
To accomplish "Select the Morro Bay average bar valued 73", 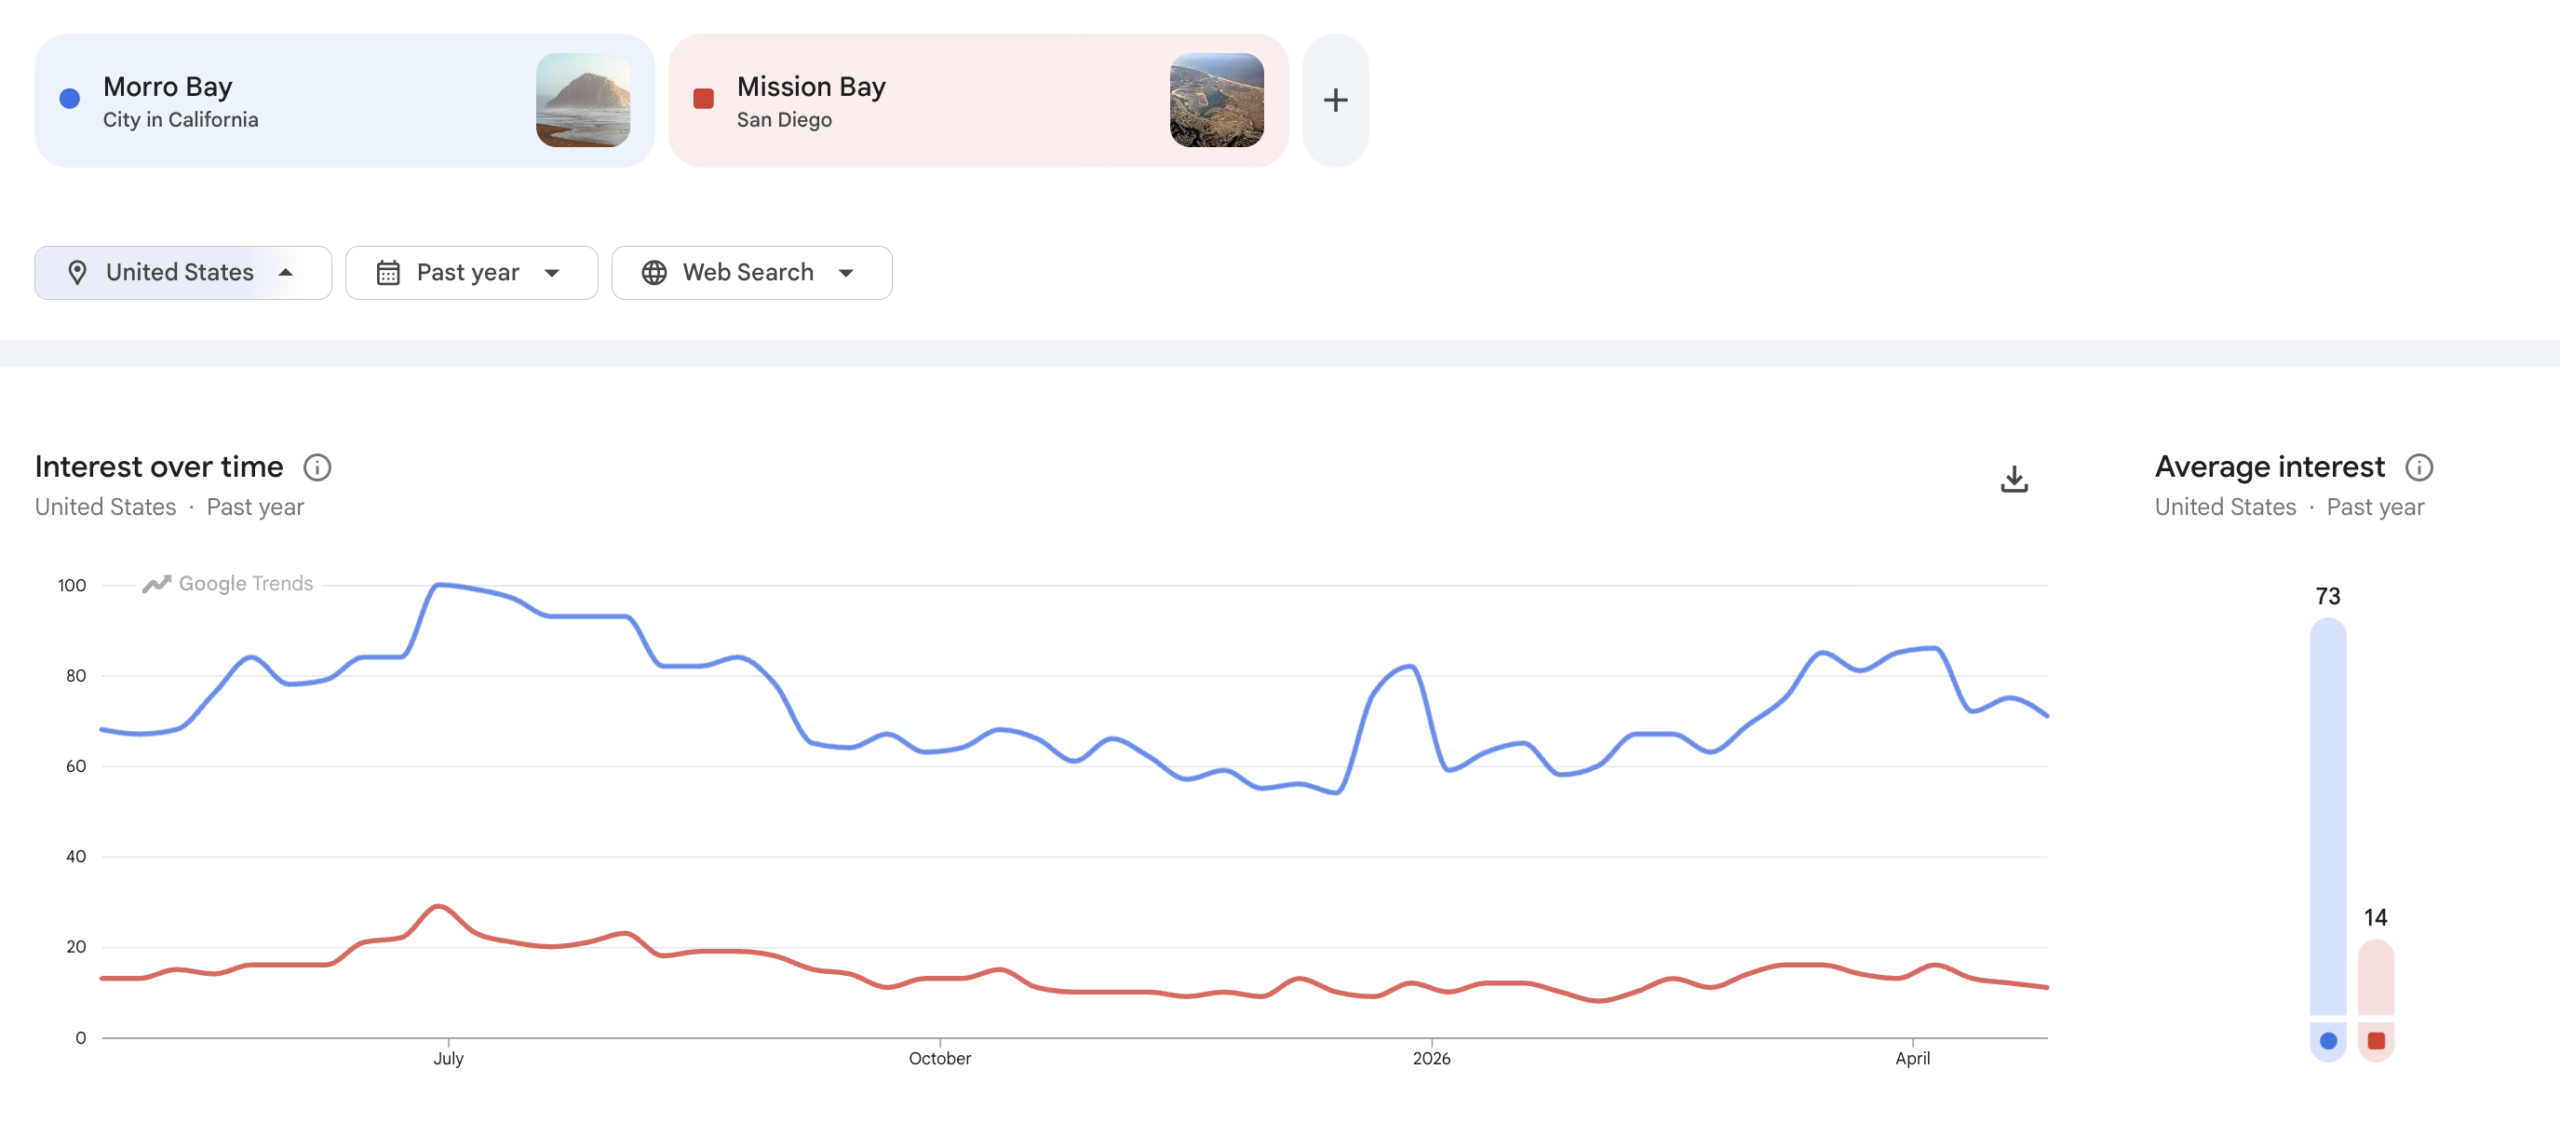I will 2328,817.
